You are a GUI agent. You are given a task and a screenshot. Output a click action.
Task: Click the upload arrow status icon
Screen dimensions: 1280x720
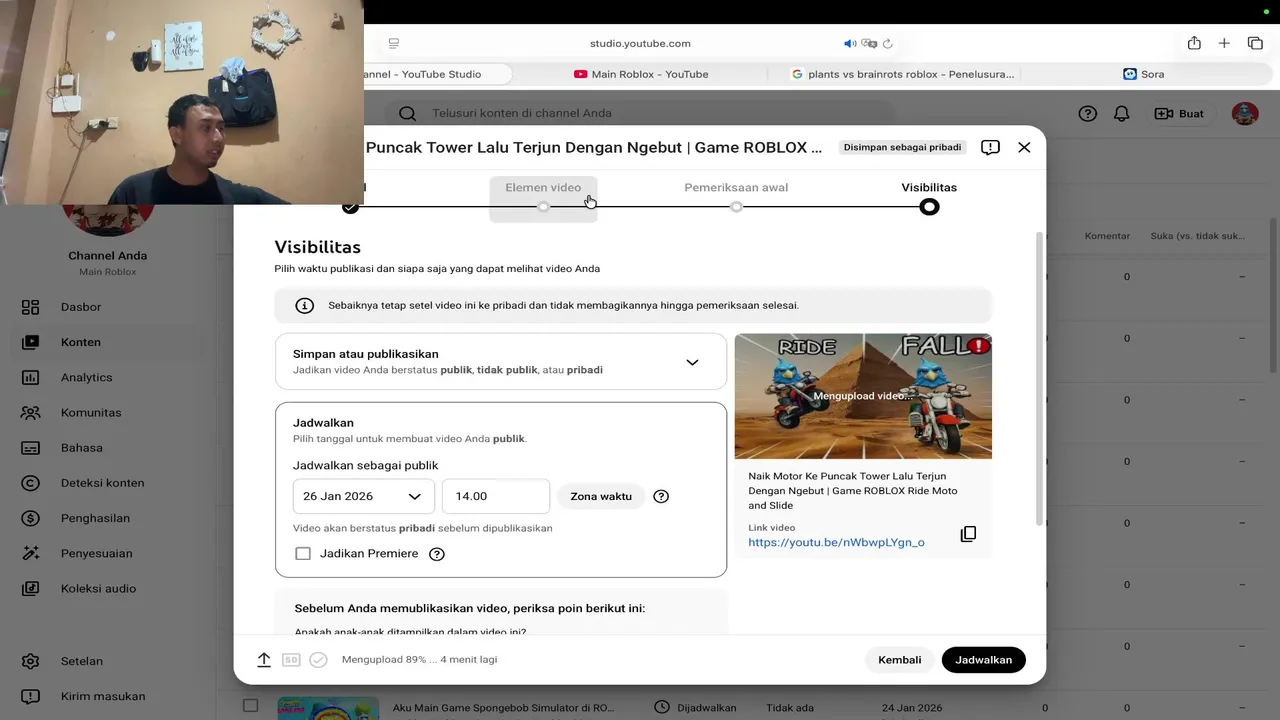click(x=264, y=660)
